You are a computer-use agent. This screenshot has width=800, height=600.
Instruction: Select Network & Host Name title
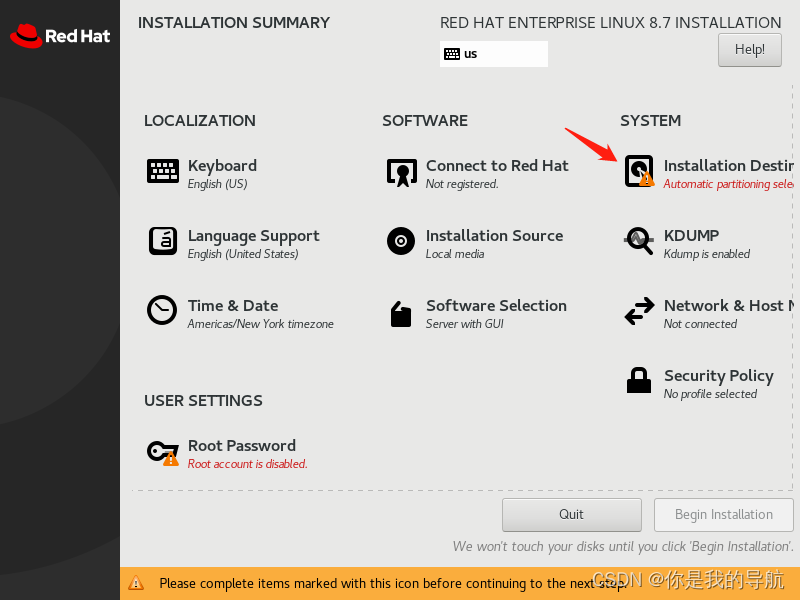(728, 306)
